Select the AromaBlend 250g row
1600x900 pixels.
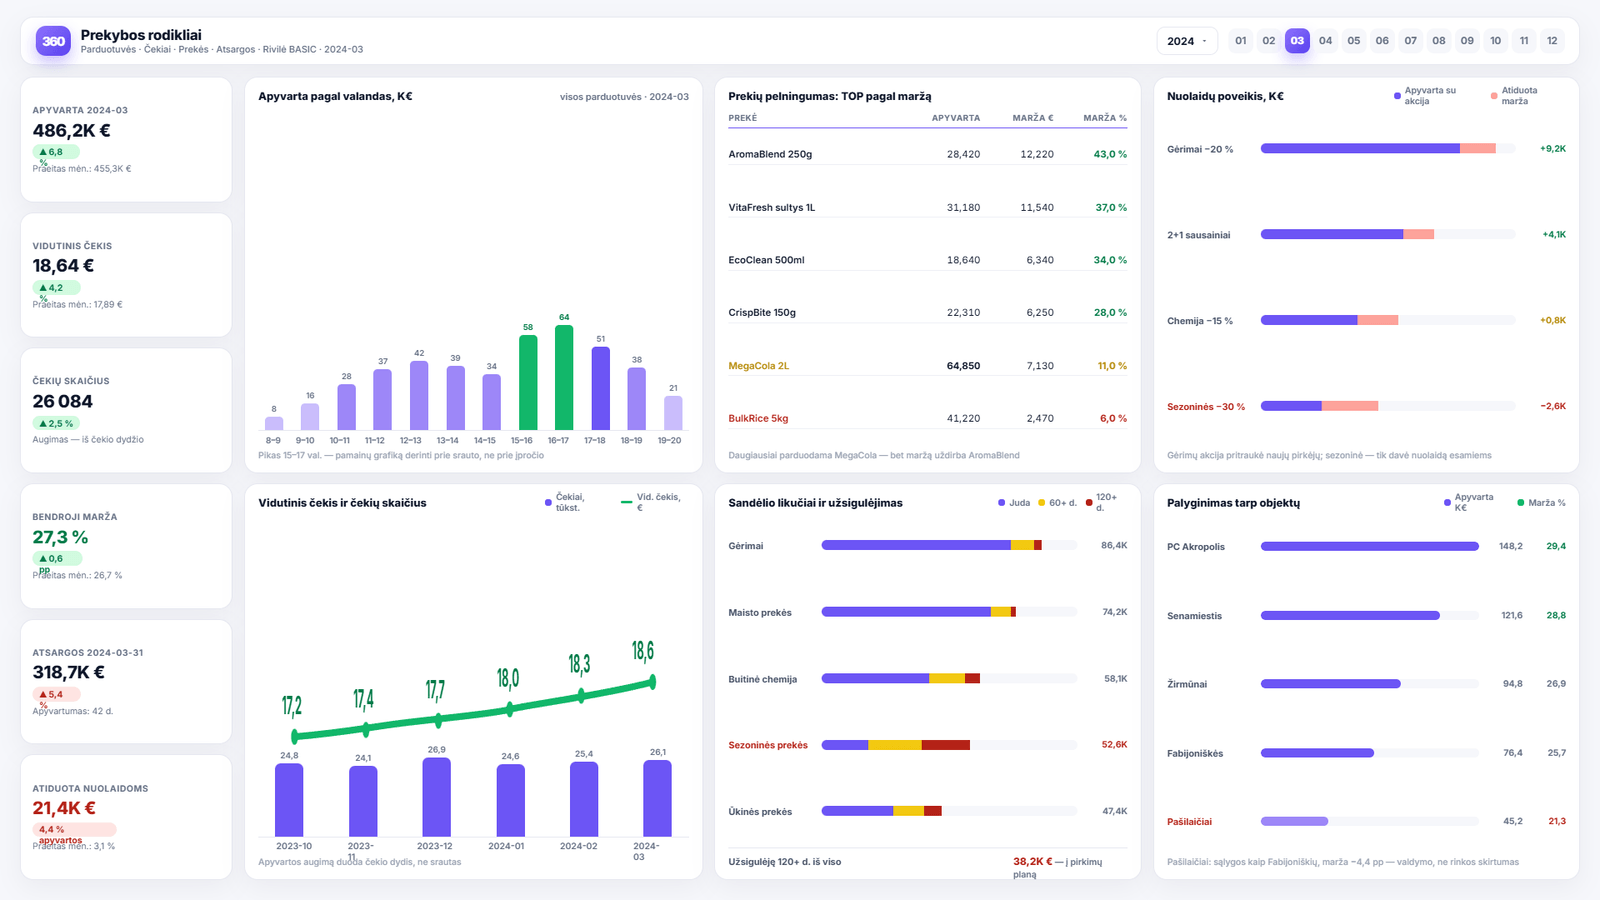[928, 154]
